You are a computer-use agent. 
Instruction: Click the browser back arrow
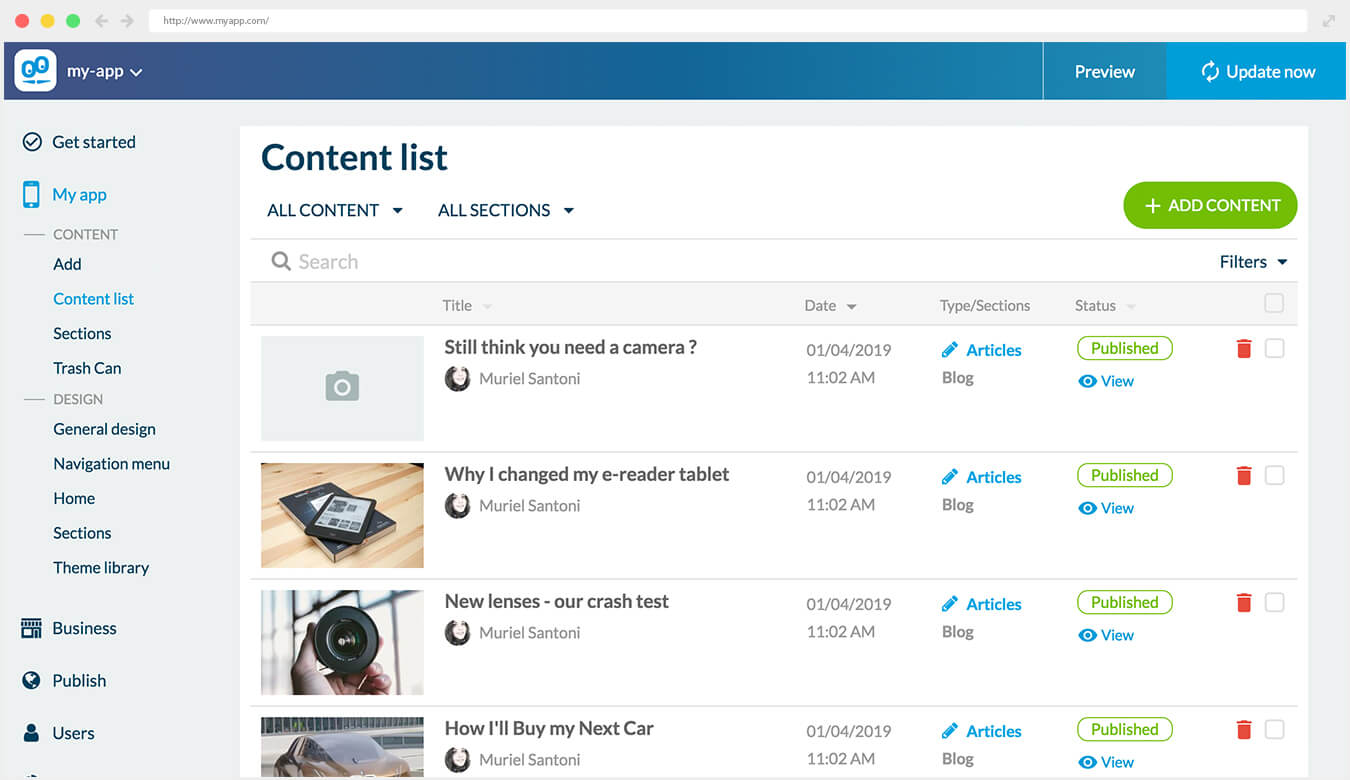(x=101, y=20)
